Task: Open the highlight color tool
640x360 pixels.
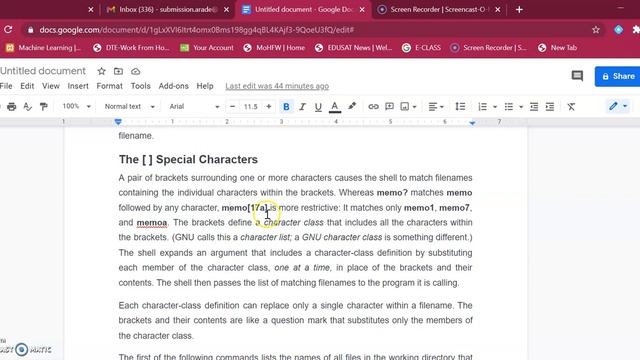Action: pos(351,107)
